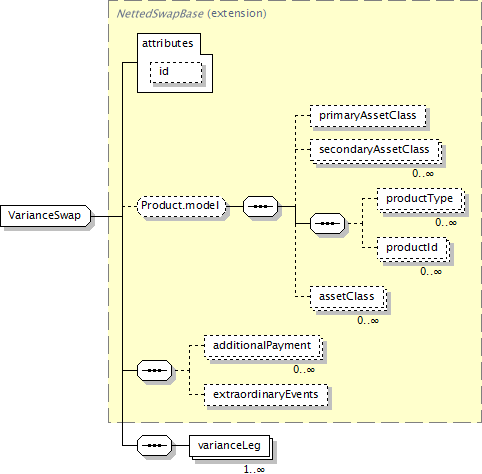
Task: Click sequence icon before varianceLeg
Action: (x=155, y=445)
